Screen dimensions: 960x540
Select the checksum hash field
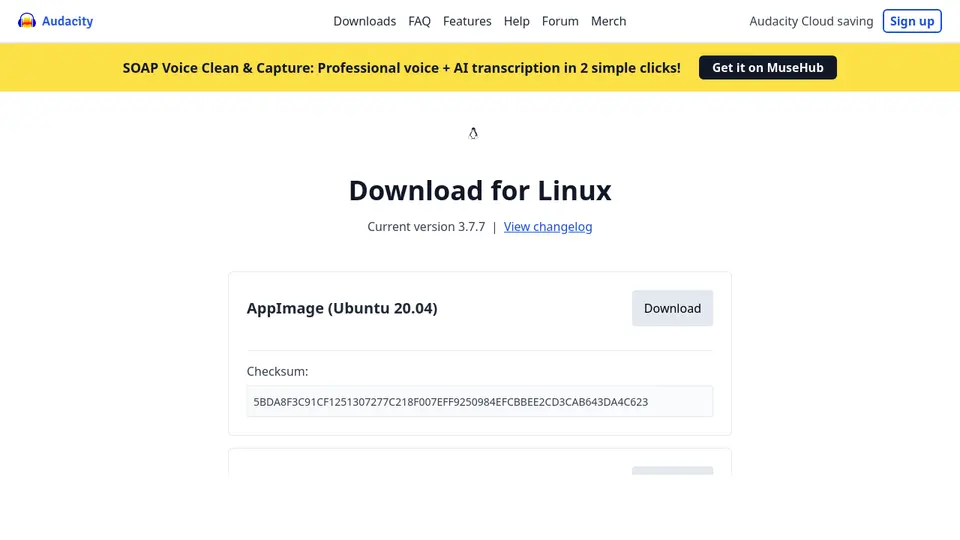pyautogui.click(x=480, y=402)
